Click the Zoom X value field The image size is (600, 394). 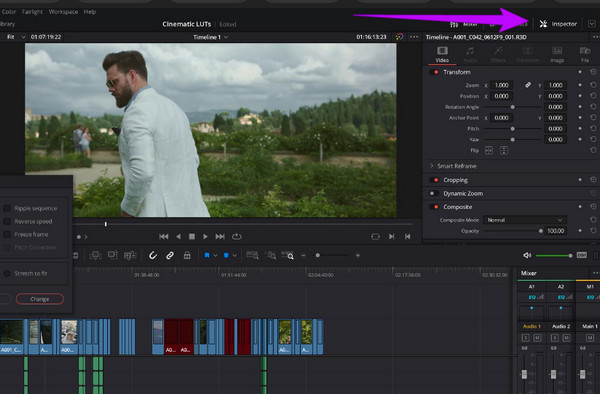[x=502, y=85]
